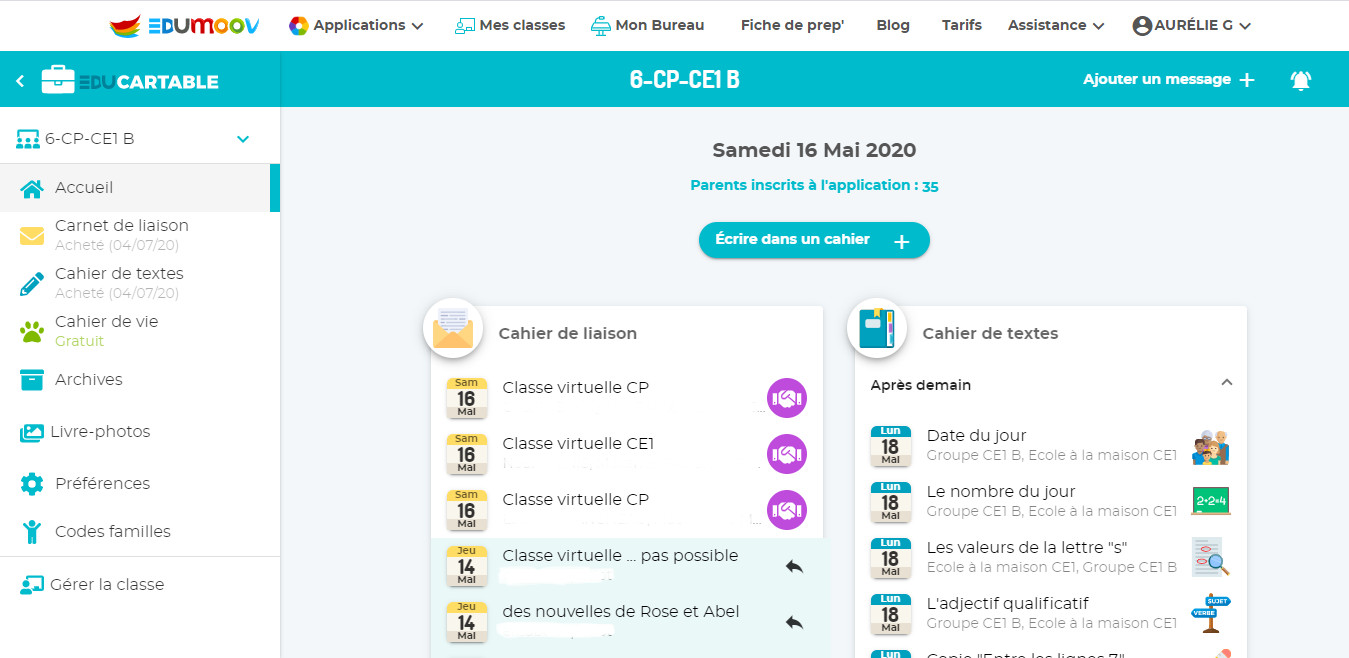Click the Cahier de liaison envelope icon

point(453,328)
